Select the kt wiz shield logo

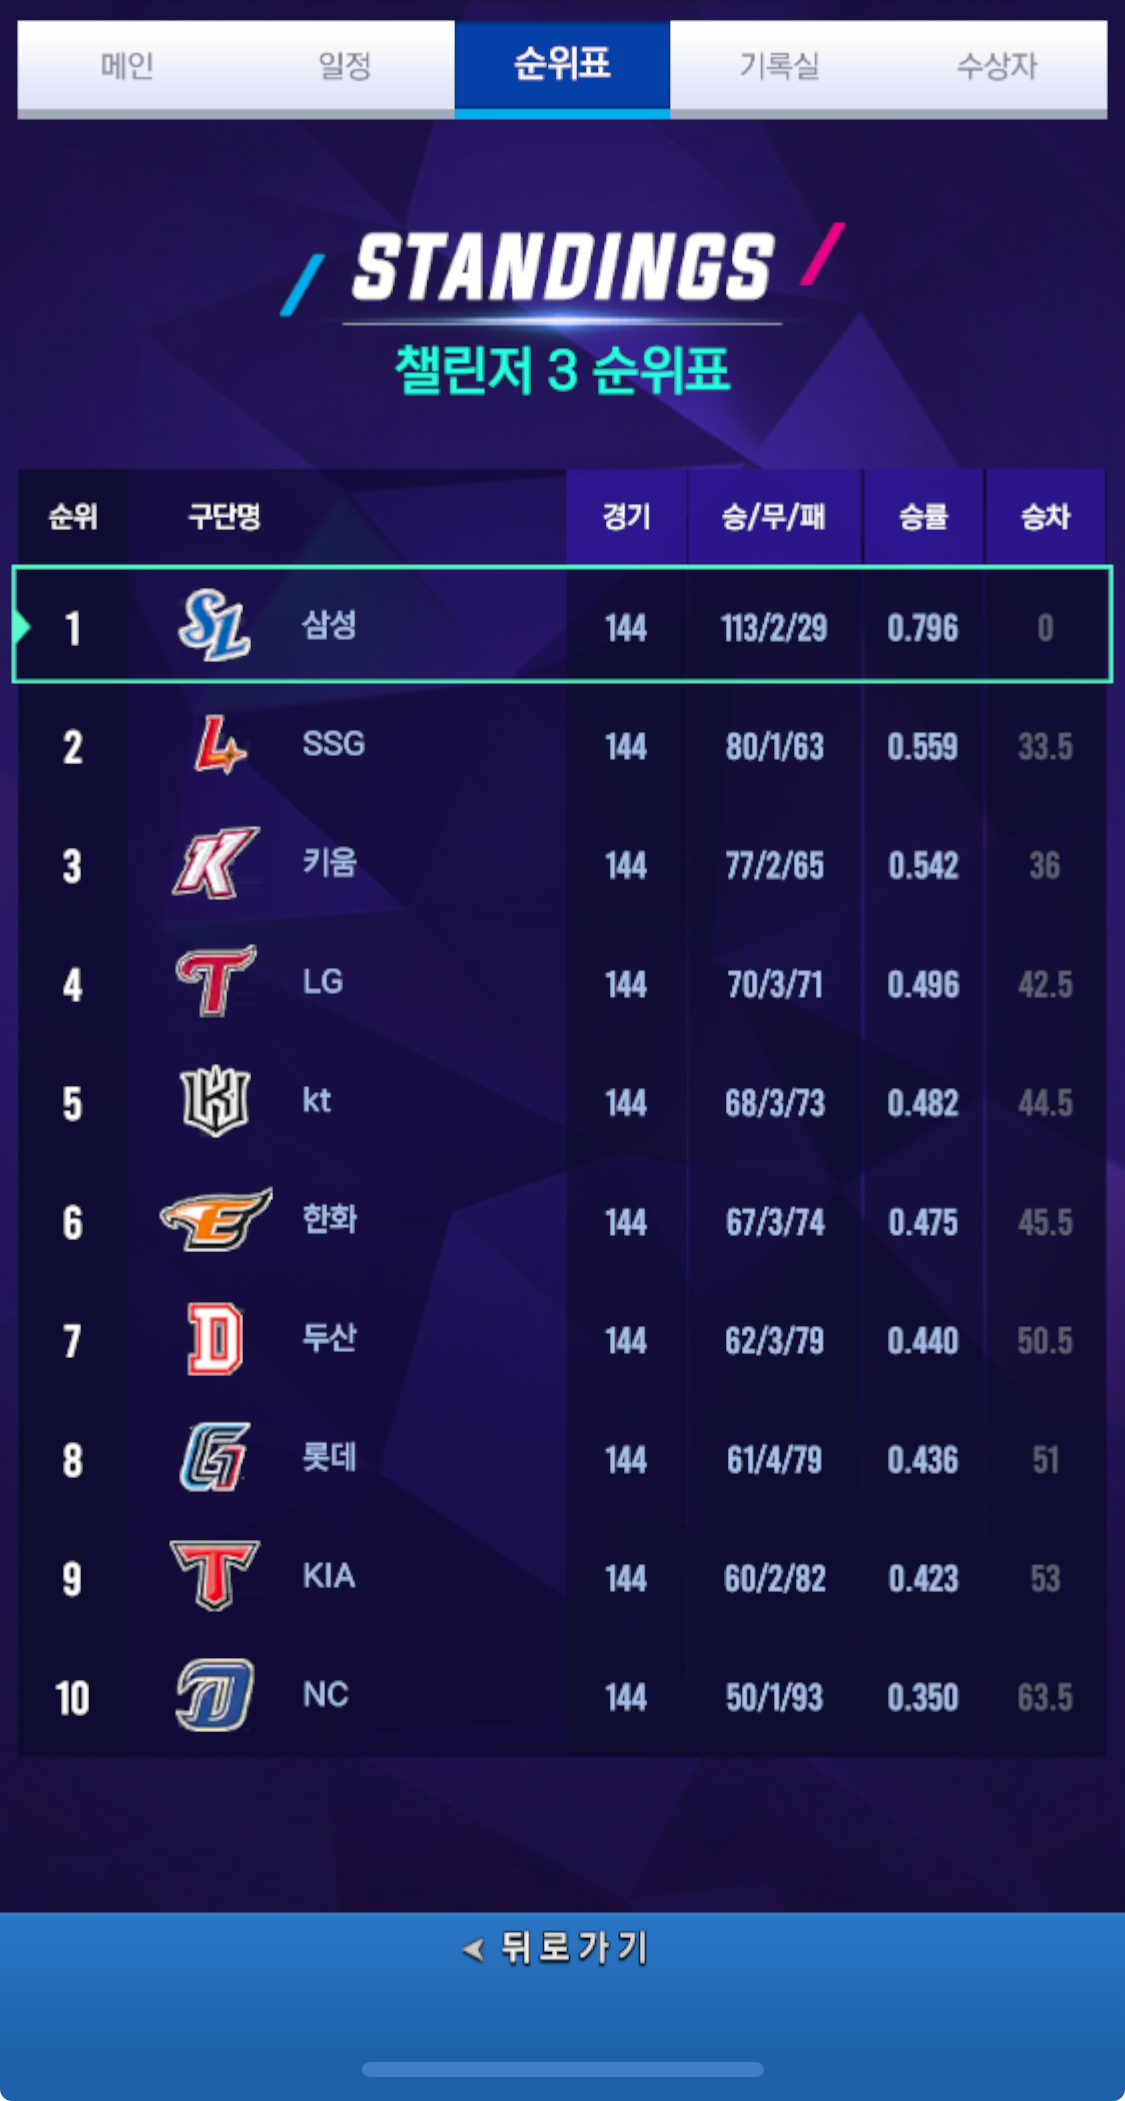tap(215, 1101)
